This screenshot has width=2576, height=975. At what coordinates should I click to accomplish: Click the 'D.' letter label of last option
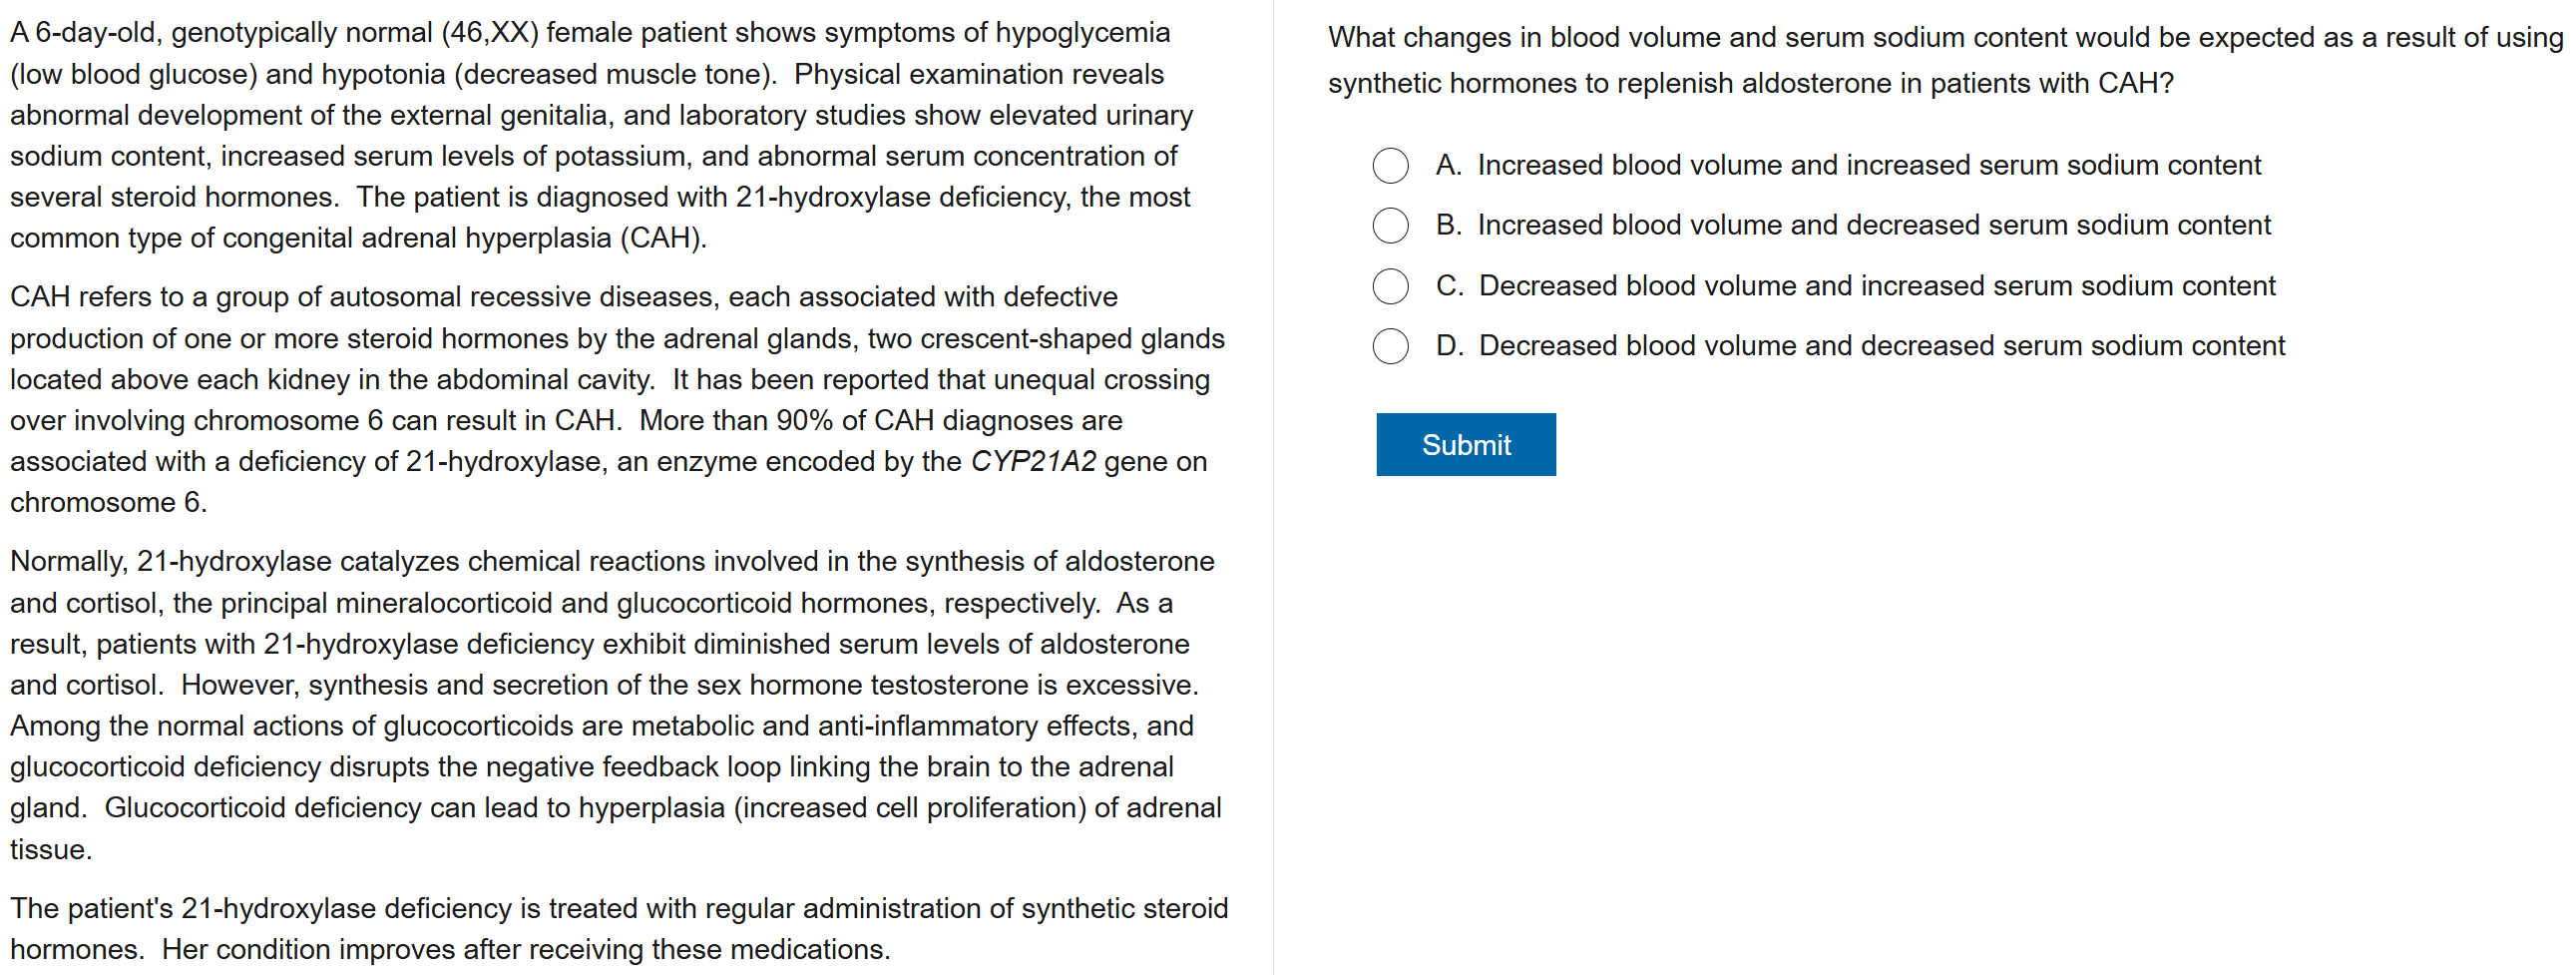click(x=1449, y=346)
